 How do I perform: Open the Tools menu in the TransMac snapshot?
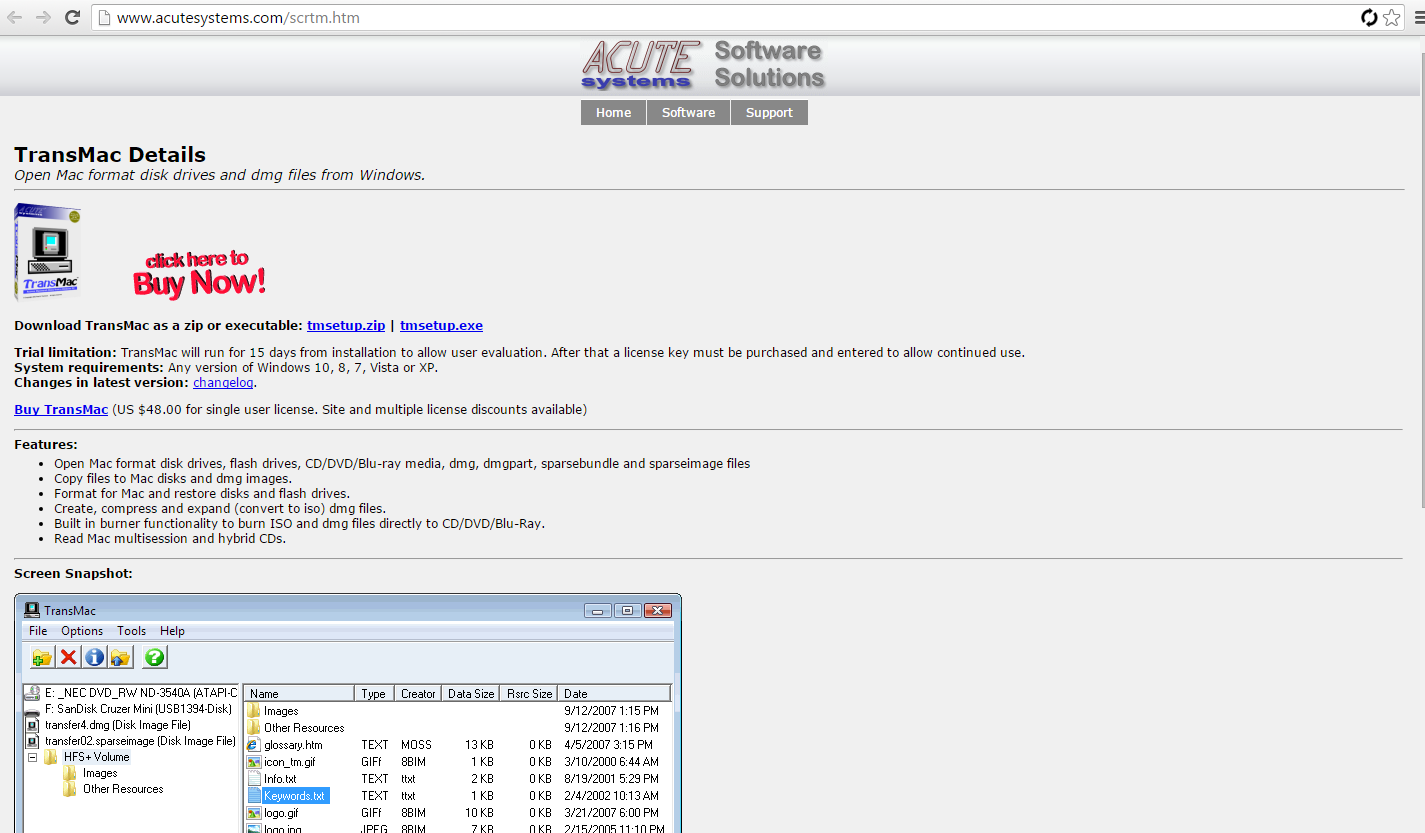pos(131,631)
